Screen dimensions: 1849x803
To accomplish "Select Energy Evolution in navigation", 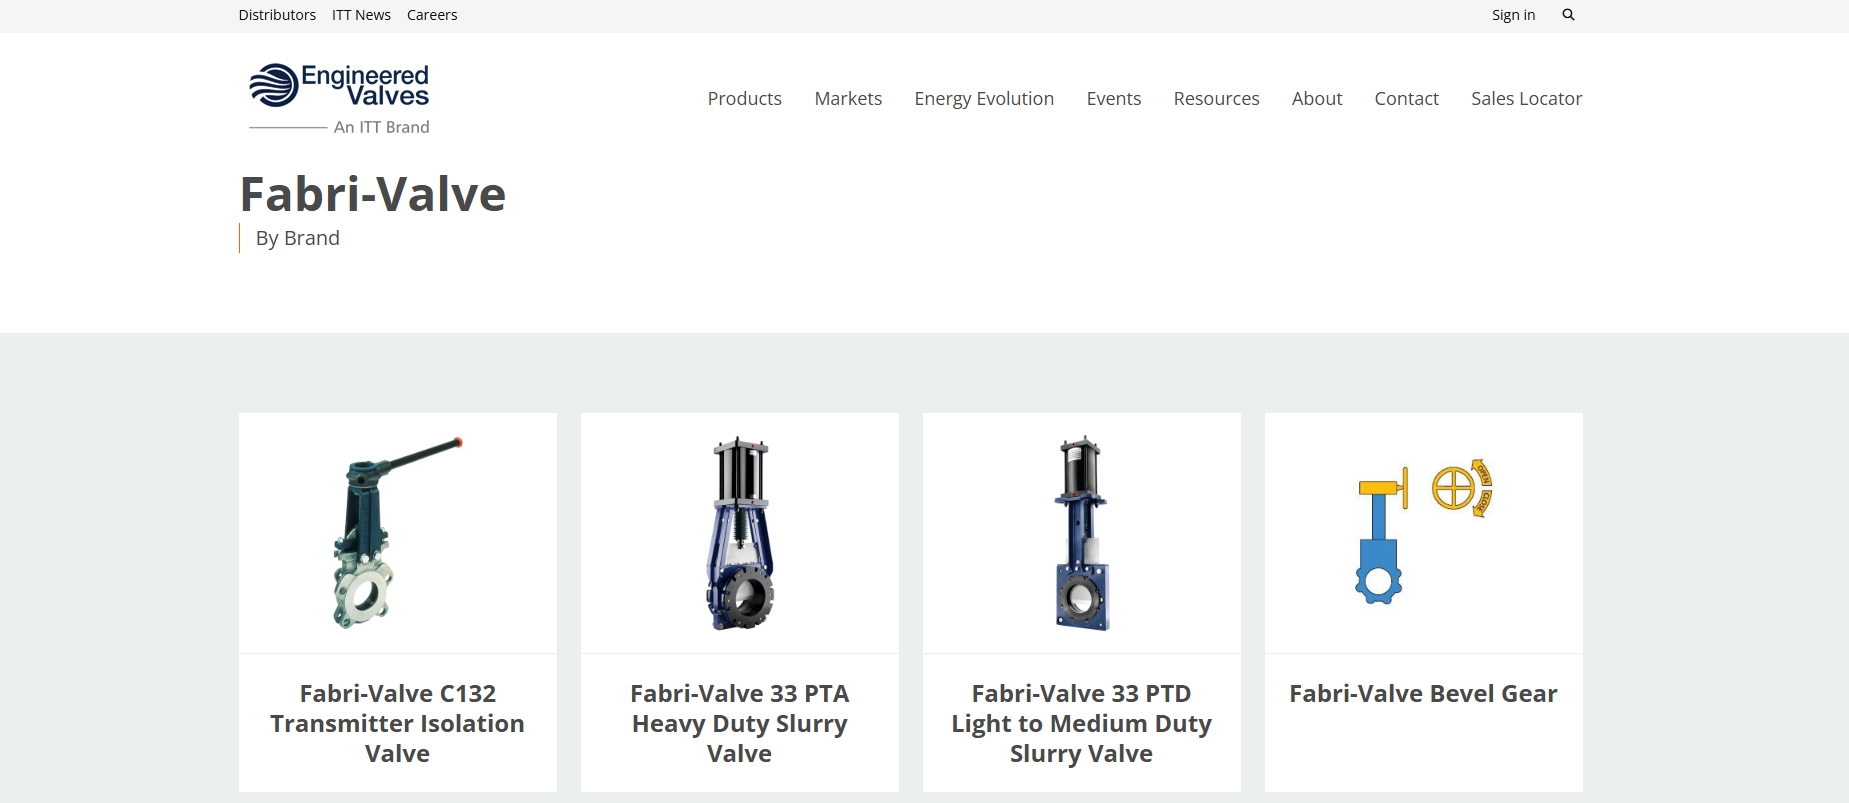I will coord(984,98).
